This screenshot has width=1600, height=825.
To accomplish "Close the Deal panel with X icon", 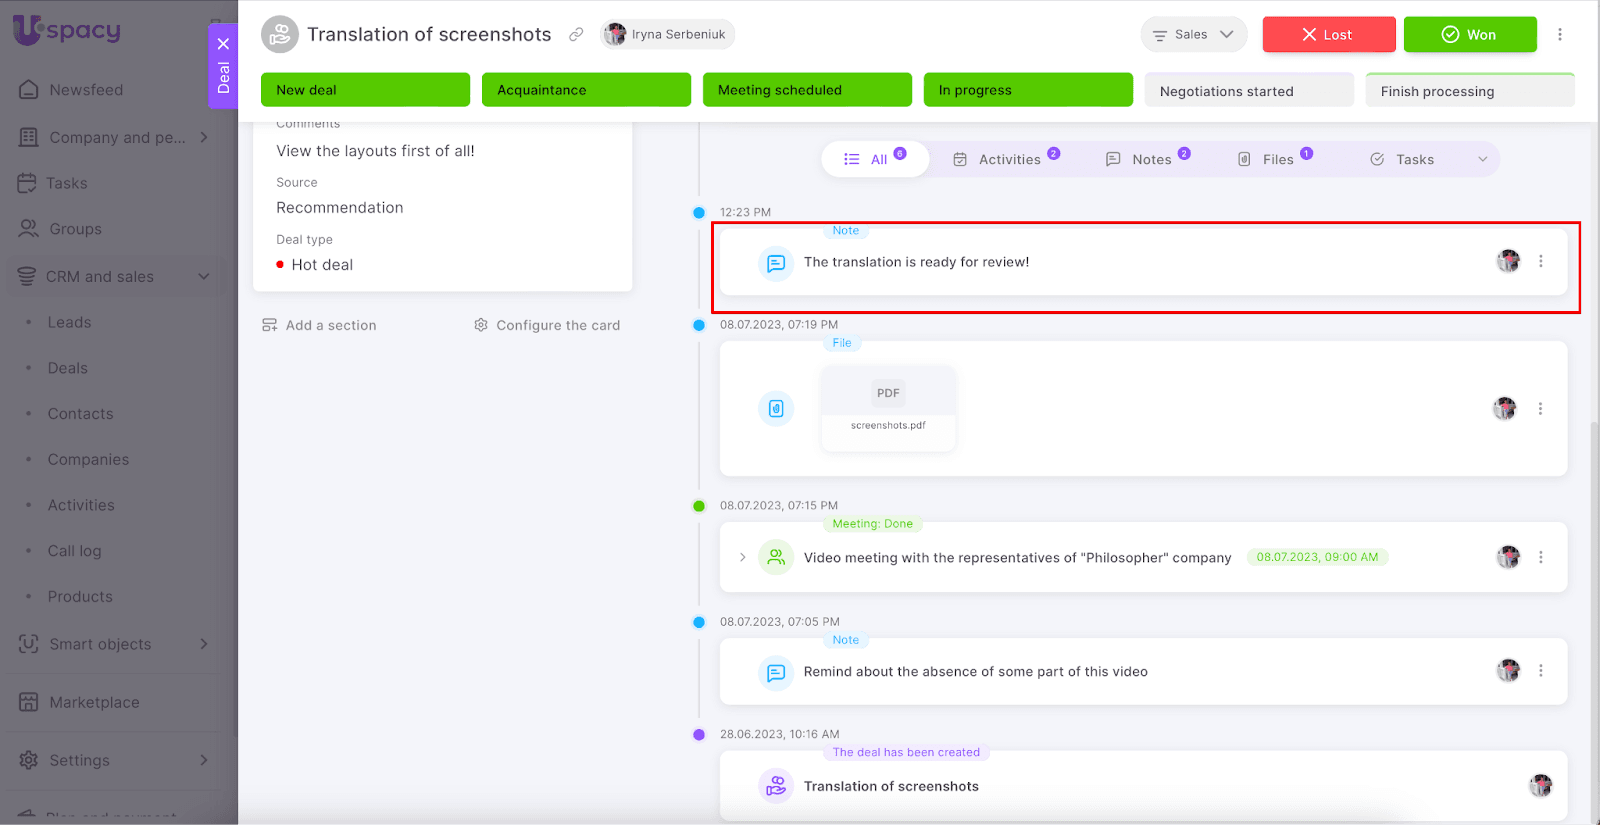I will tap(223, 44).
